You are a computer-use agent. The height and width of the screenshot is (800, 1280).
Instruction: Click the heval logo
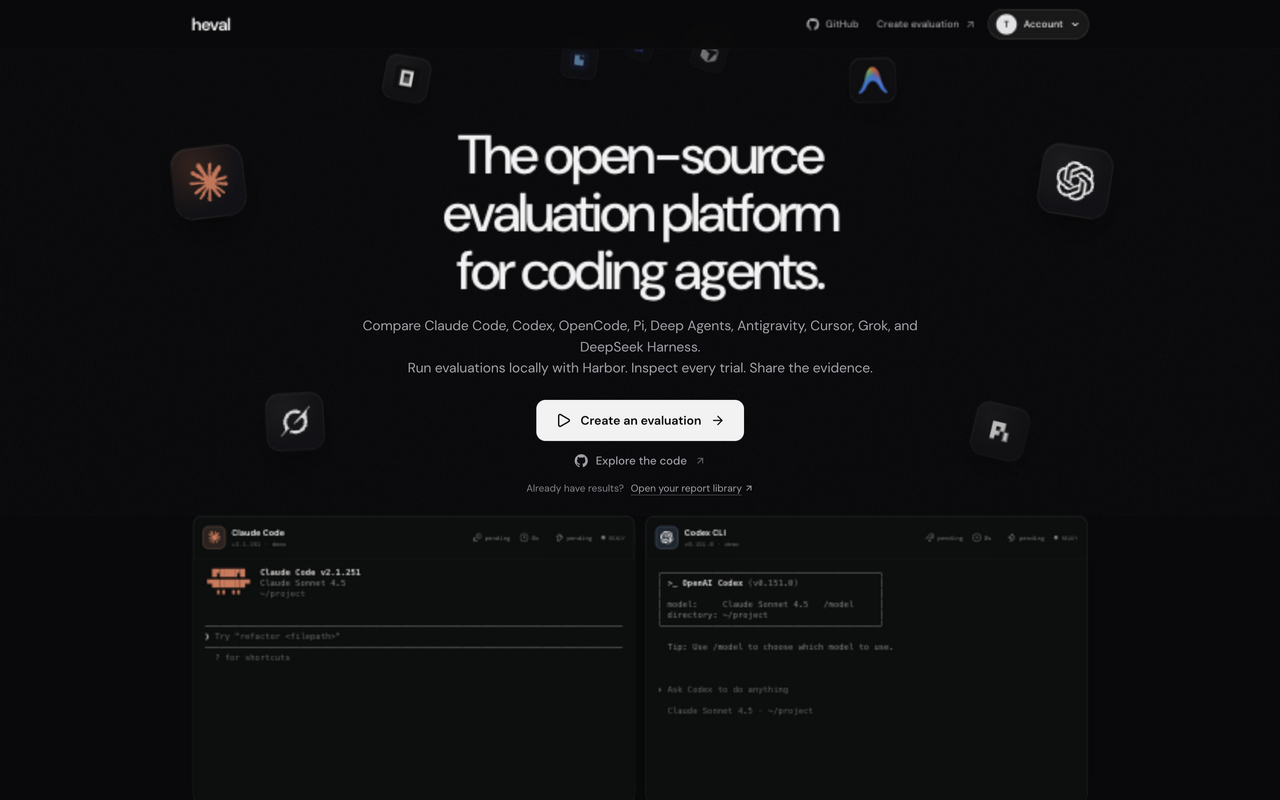[x=211, y=24]
